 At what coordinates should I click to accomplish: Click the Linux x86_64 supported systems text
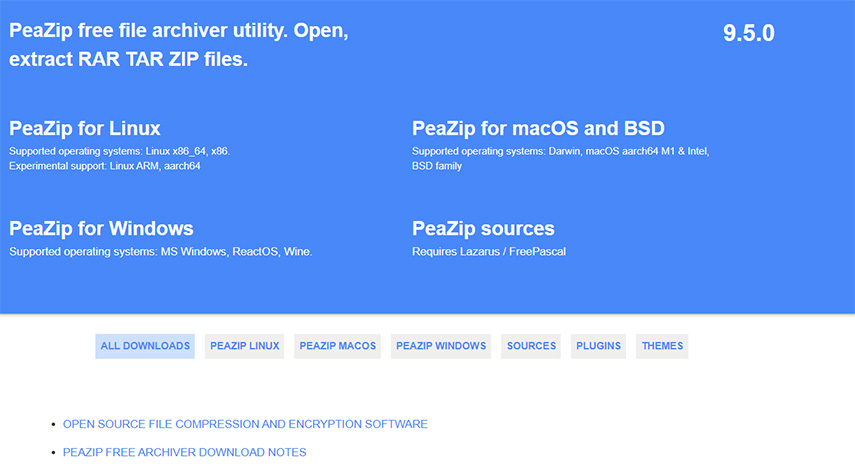click(x=119, y=151)
